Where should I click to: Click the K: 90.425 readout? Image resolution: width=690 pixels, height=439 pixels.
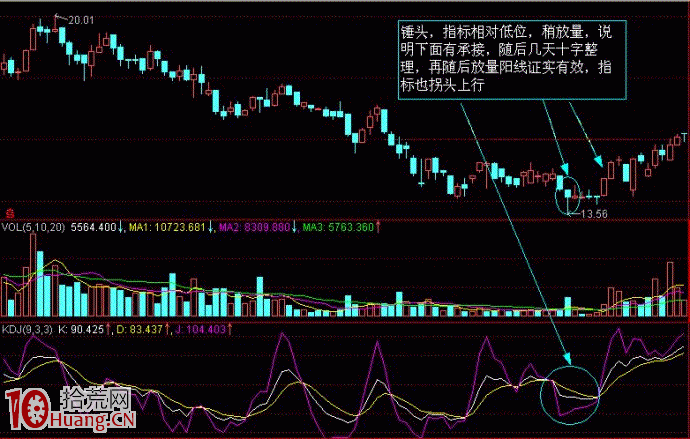pos(81,329)
